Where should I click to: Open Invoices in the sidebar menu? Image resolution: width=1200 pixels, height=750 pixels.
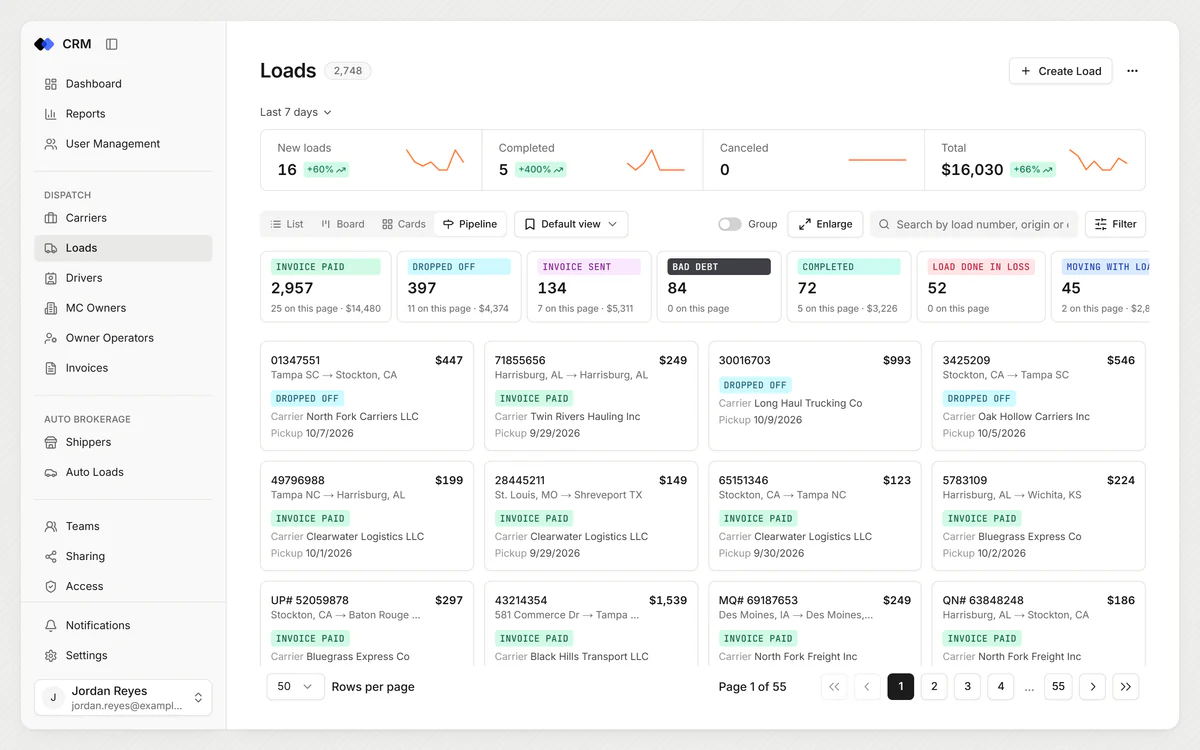(x=123, y=368)
